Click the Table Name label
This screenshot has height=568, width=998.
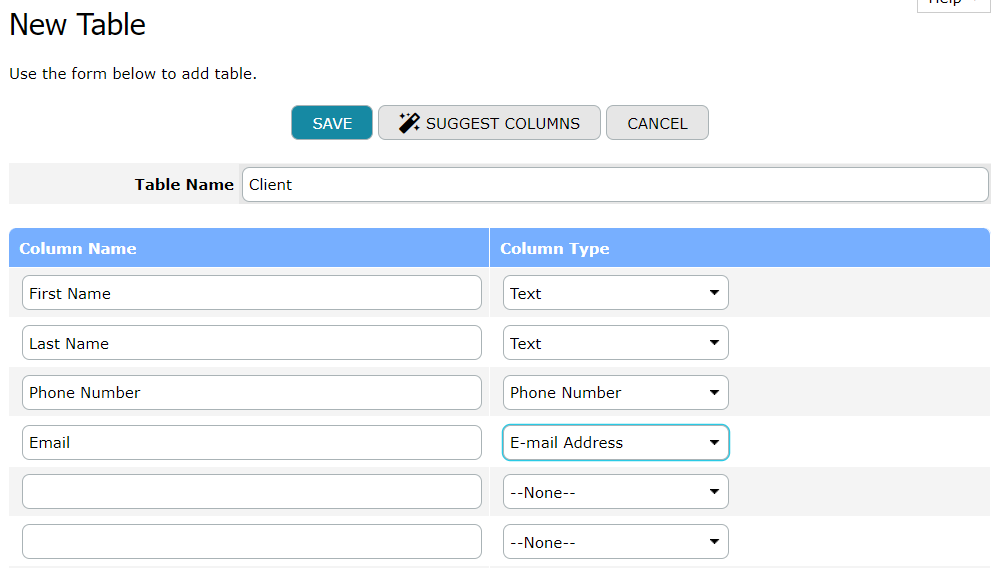pos(184,185)
